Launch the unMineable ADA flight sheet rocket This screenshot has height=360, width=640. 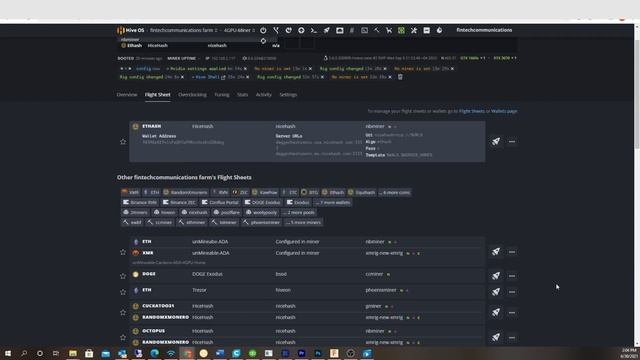496,251
